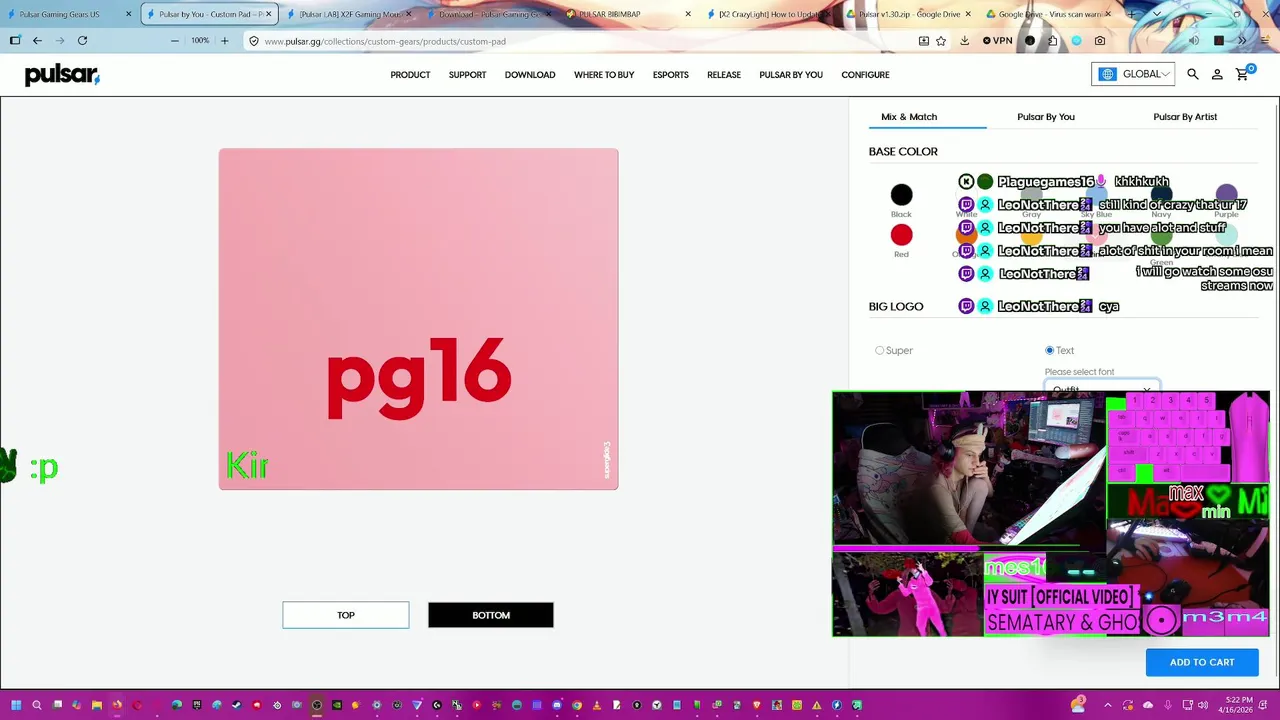Image resolution: width=1280 pixels, height=720 pixels.
Task: Go back to the previous page
Action: pos(37,41)
